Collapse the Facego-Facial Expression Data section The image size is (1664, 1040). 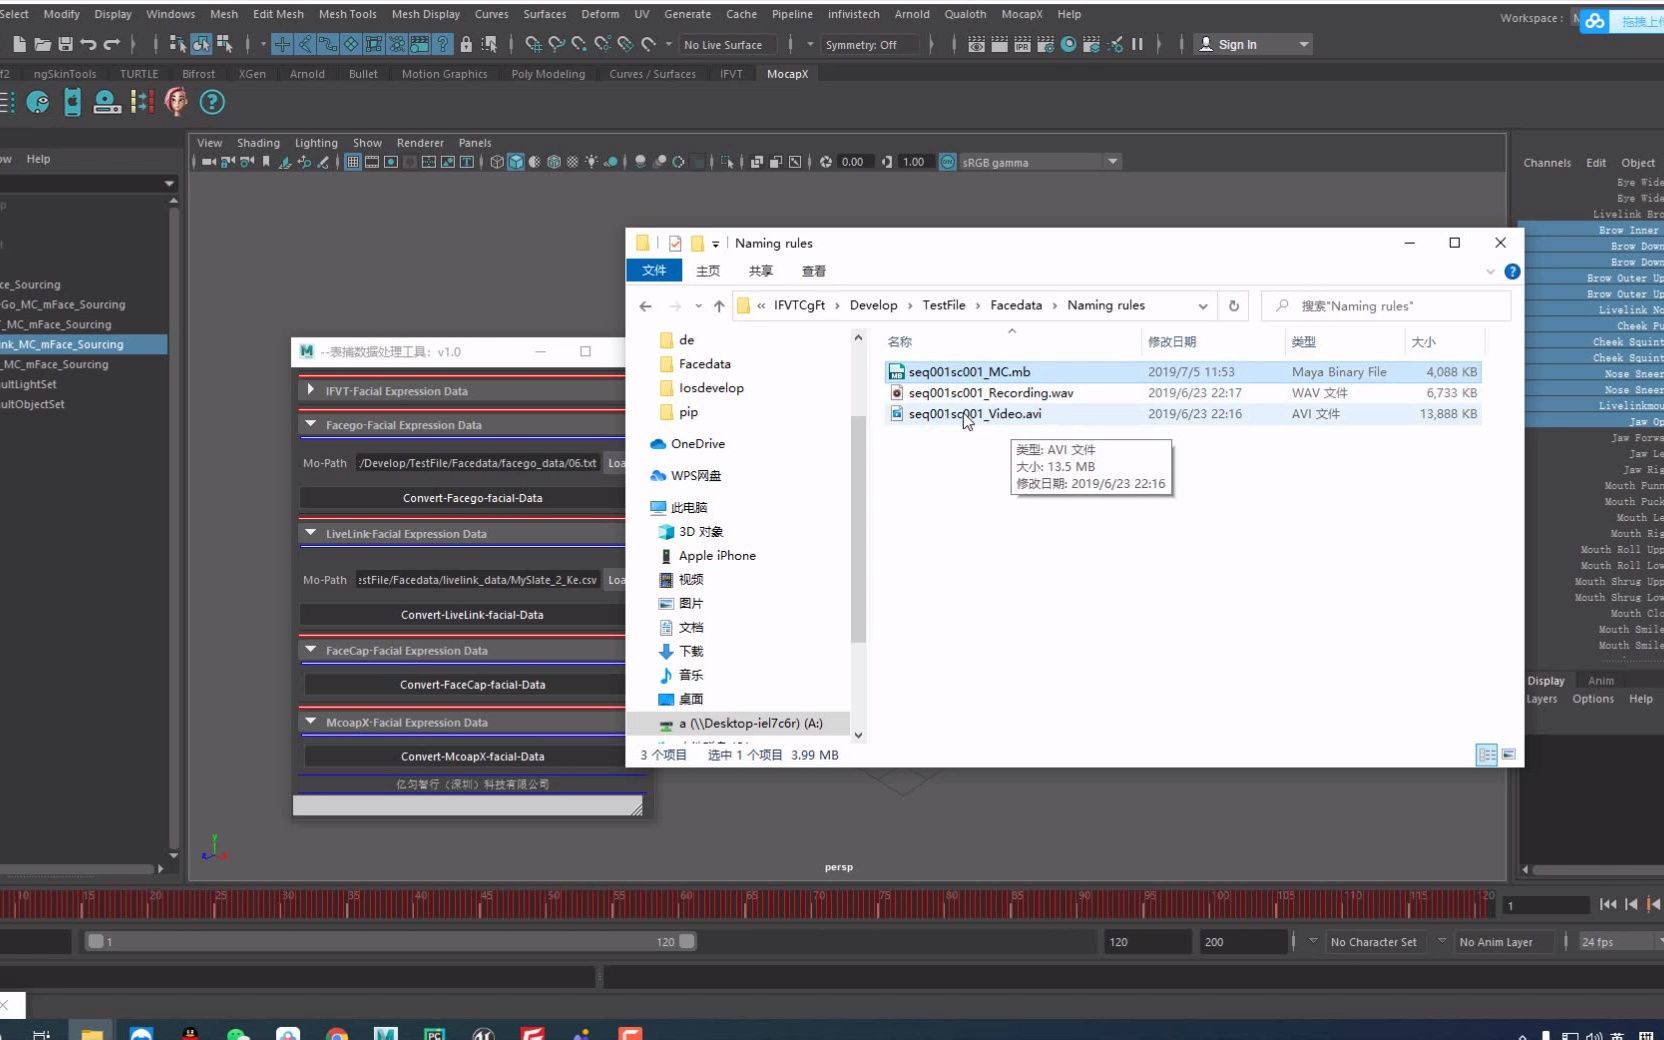[x=309, y=425]
